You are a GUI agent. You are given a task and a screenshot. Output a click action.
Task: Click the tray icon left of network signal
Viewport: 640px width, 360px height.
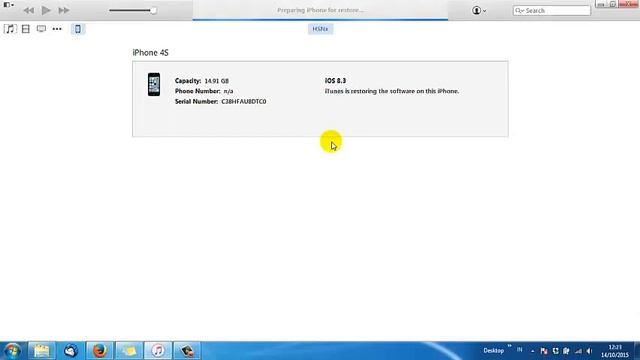pyautogui.click(x=567, y=351)
